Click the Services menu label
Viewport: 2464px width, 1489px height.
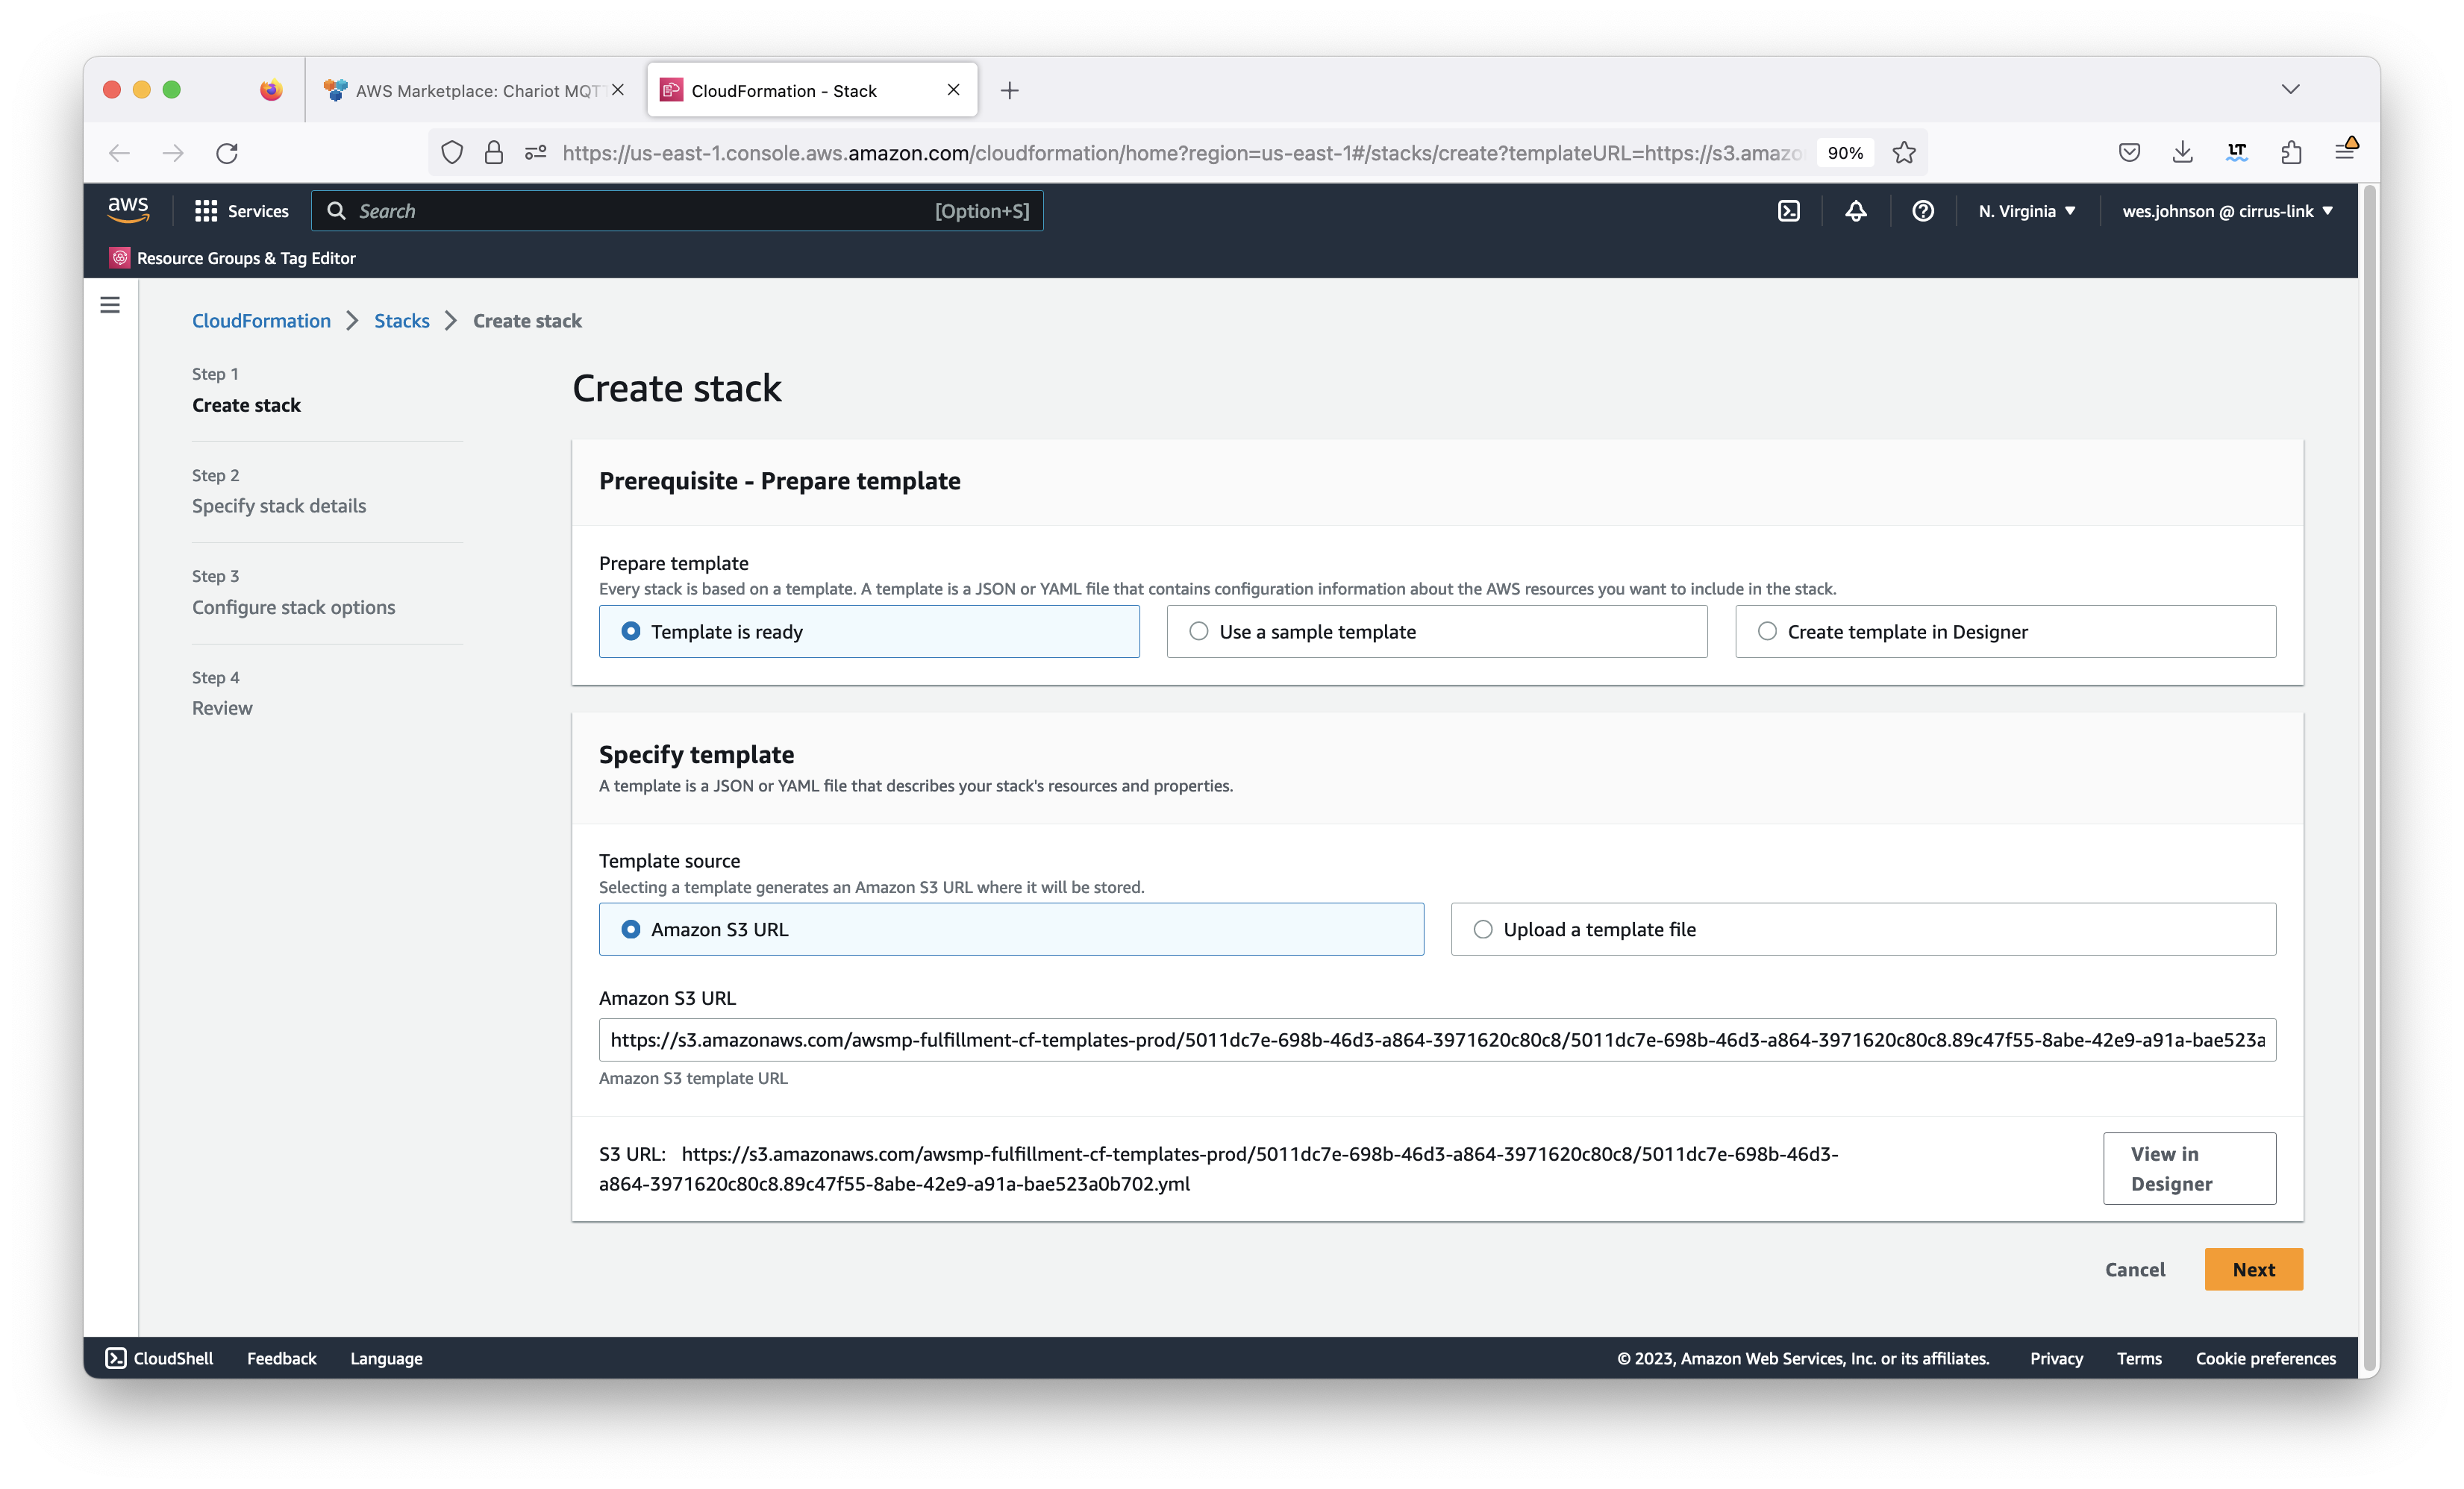pos(258,211)
